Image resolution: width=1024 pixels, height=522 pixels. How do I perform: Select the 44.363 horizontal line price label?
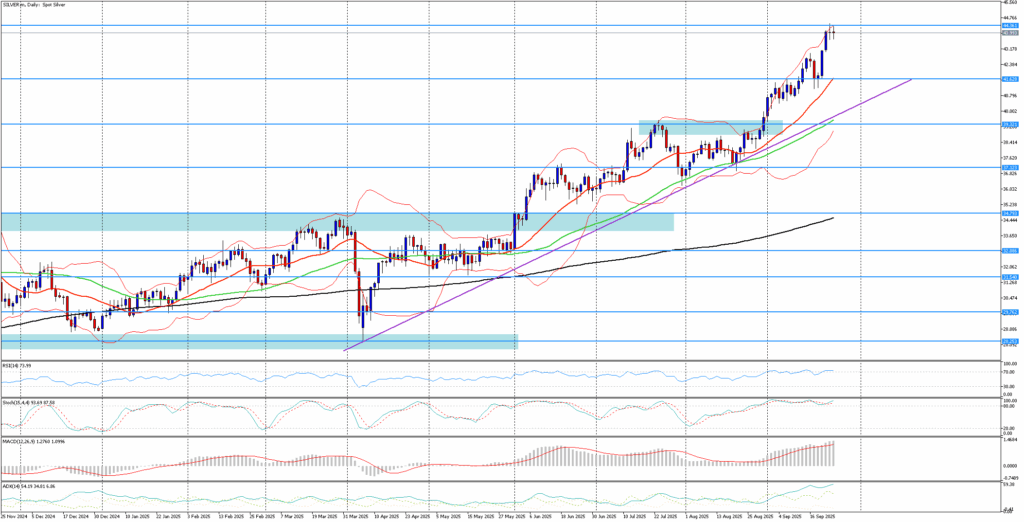(1009, 26)
